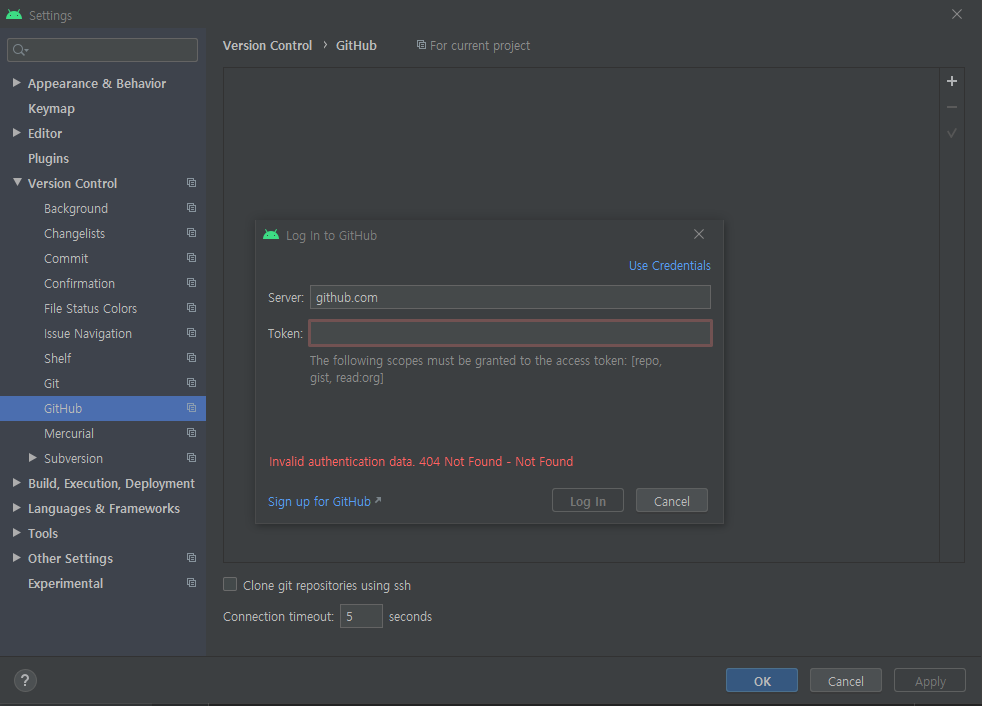Click the search magnifier icon in settings
The height and width of the screenshot is (706, 998).
20,50
